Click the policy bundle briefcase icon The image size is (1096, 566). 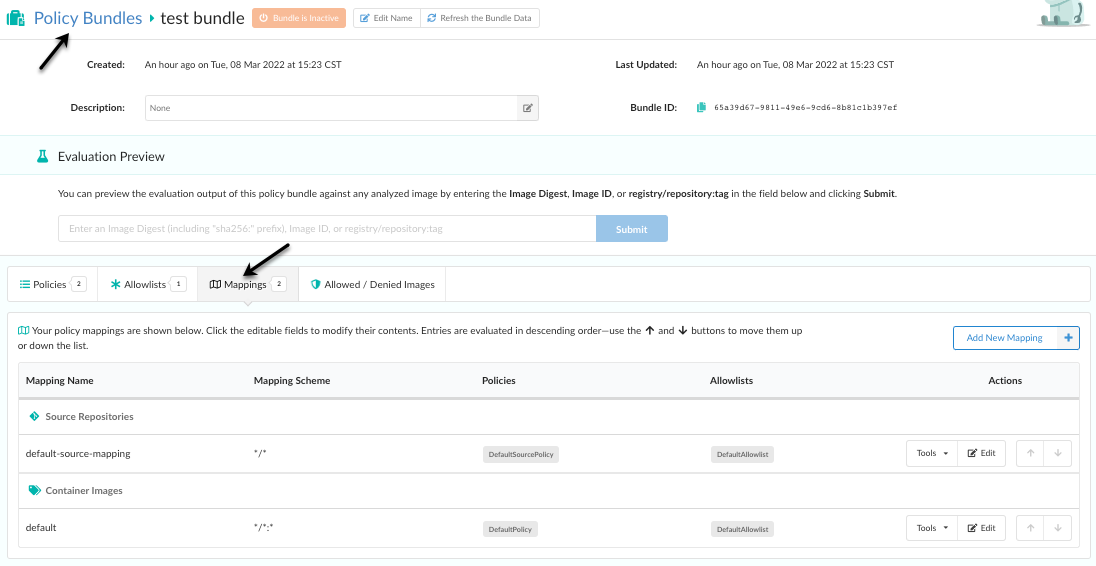(x=16, y=18)
